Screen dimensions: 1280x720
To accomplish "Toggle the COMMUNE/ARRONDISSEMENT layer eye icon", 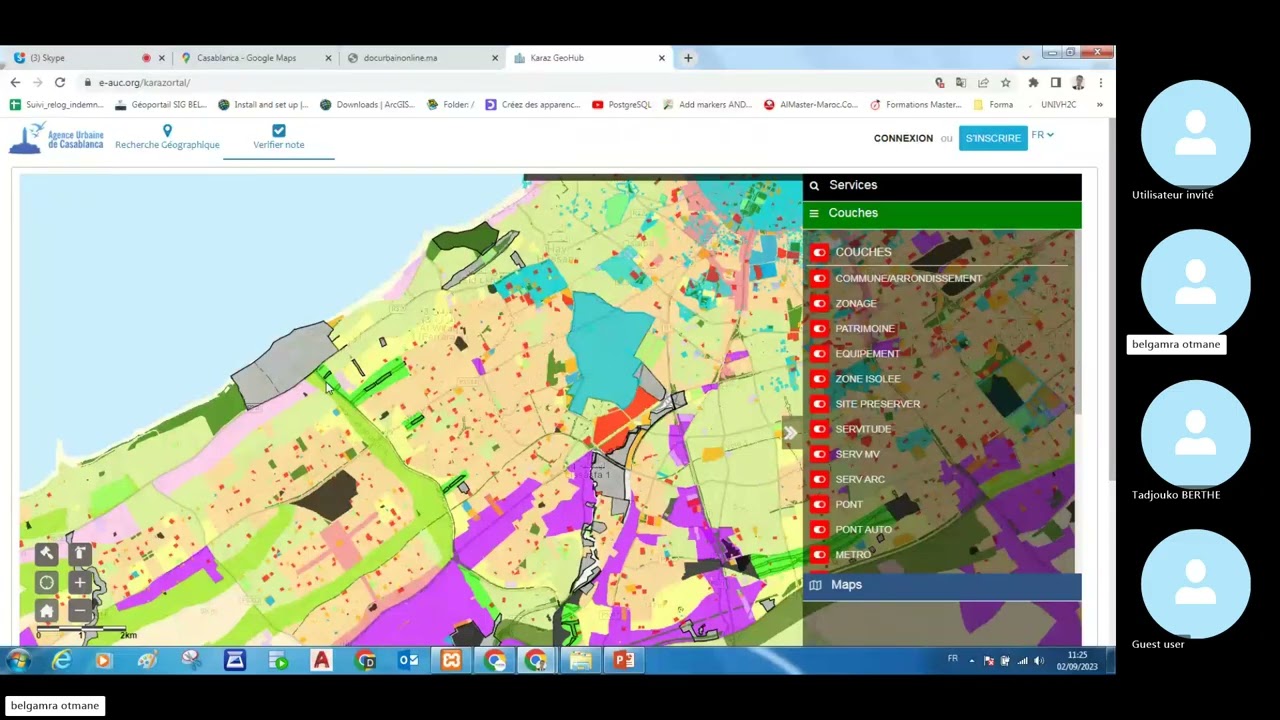I will (820, 278).
